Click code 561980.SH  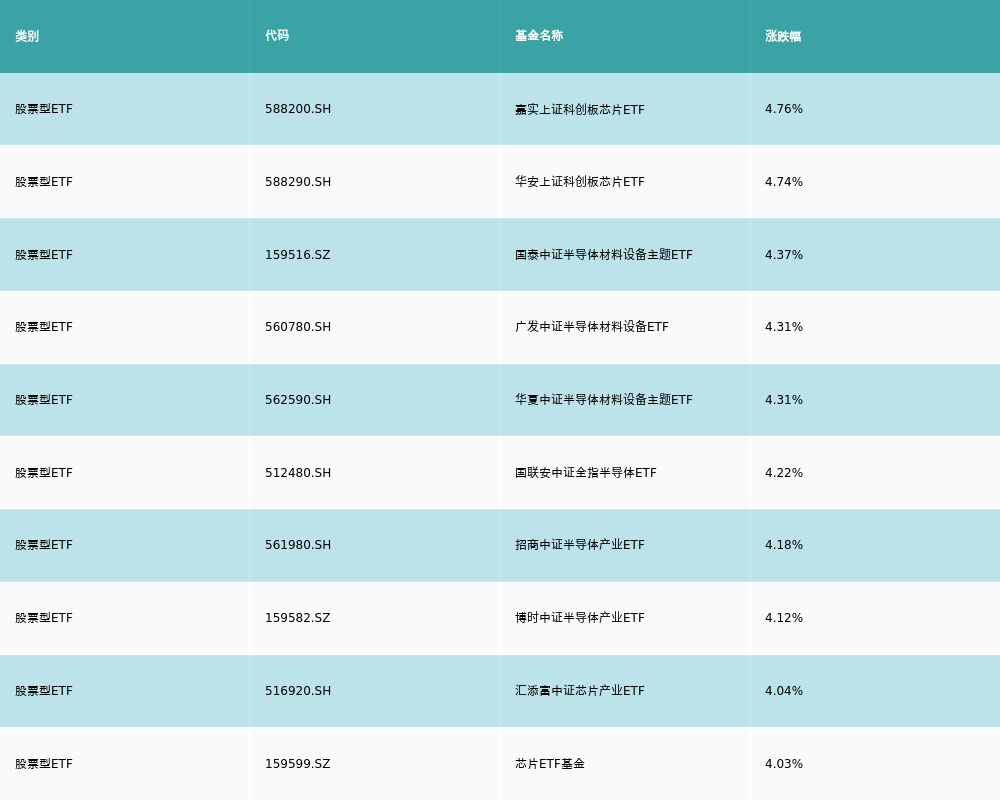(297, 545)
